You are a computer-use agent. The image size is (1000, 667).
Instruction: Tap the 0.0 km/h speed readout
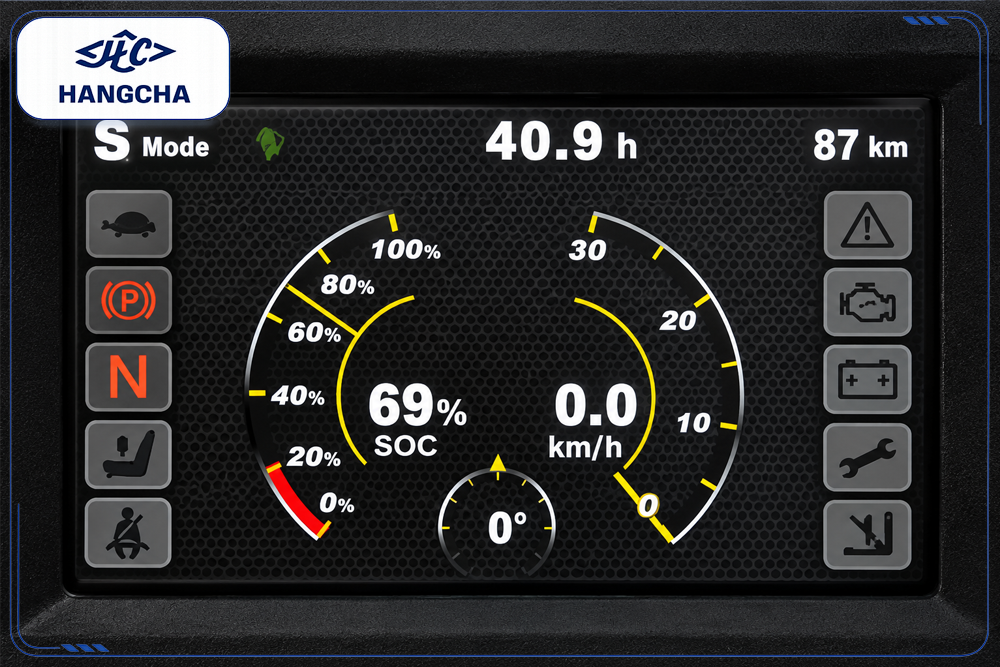[x=593, y=421]
